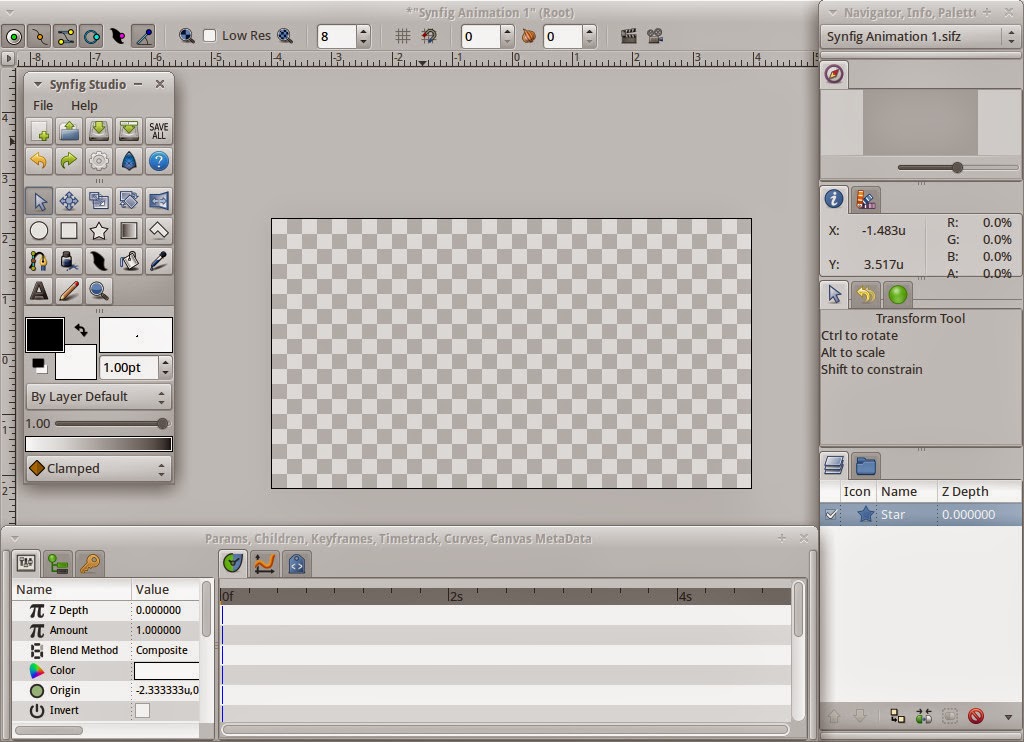Screen dimensions: 1024x742
Task: Toggle position ducks display
Action: coord(14,37)
